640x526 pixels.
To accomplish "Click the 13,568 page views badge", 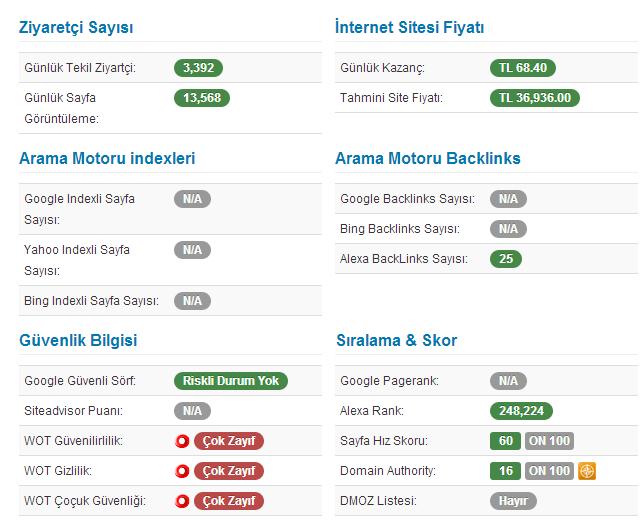I will pyautogui.click(x=203, y=98).
